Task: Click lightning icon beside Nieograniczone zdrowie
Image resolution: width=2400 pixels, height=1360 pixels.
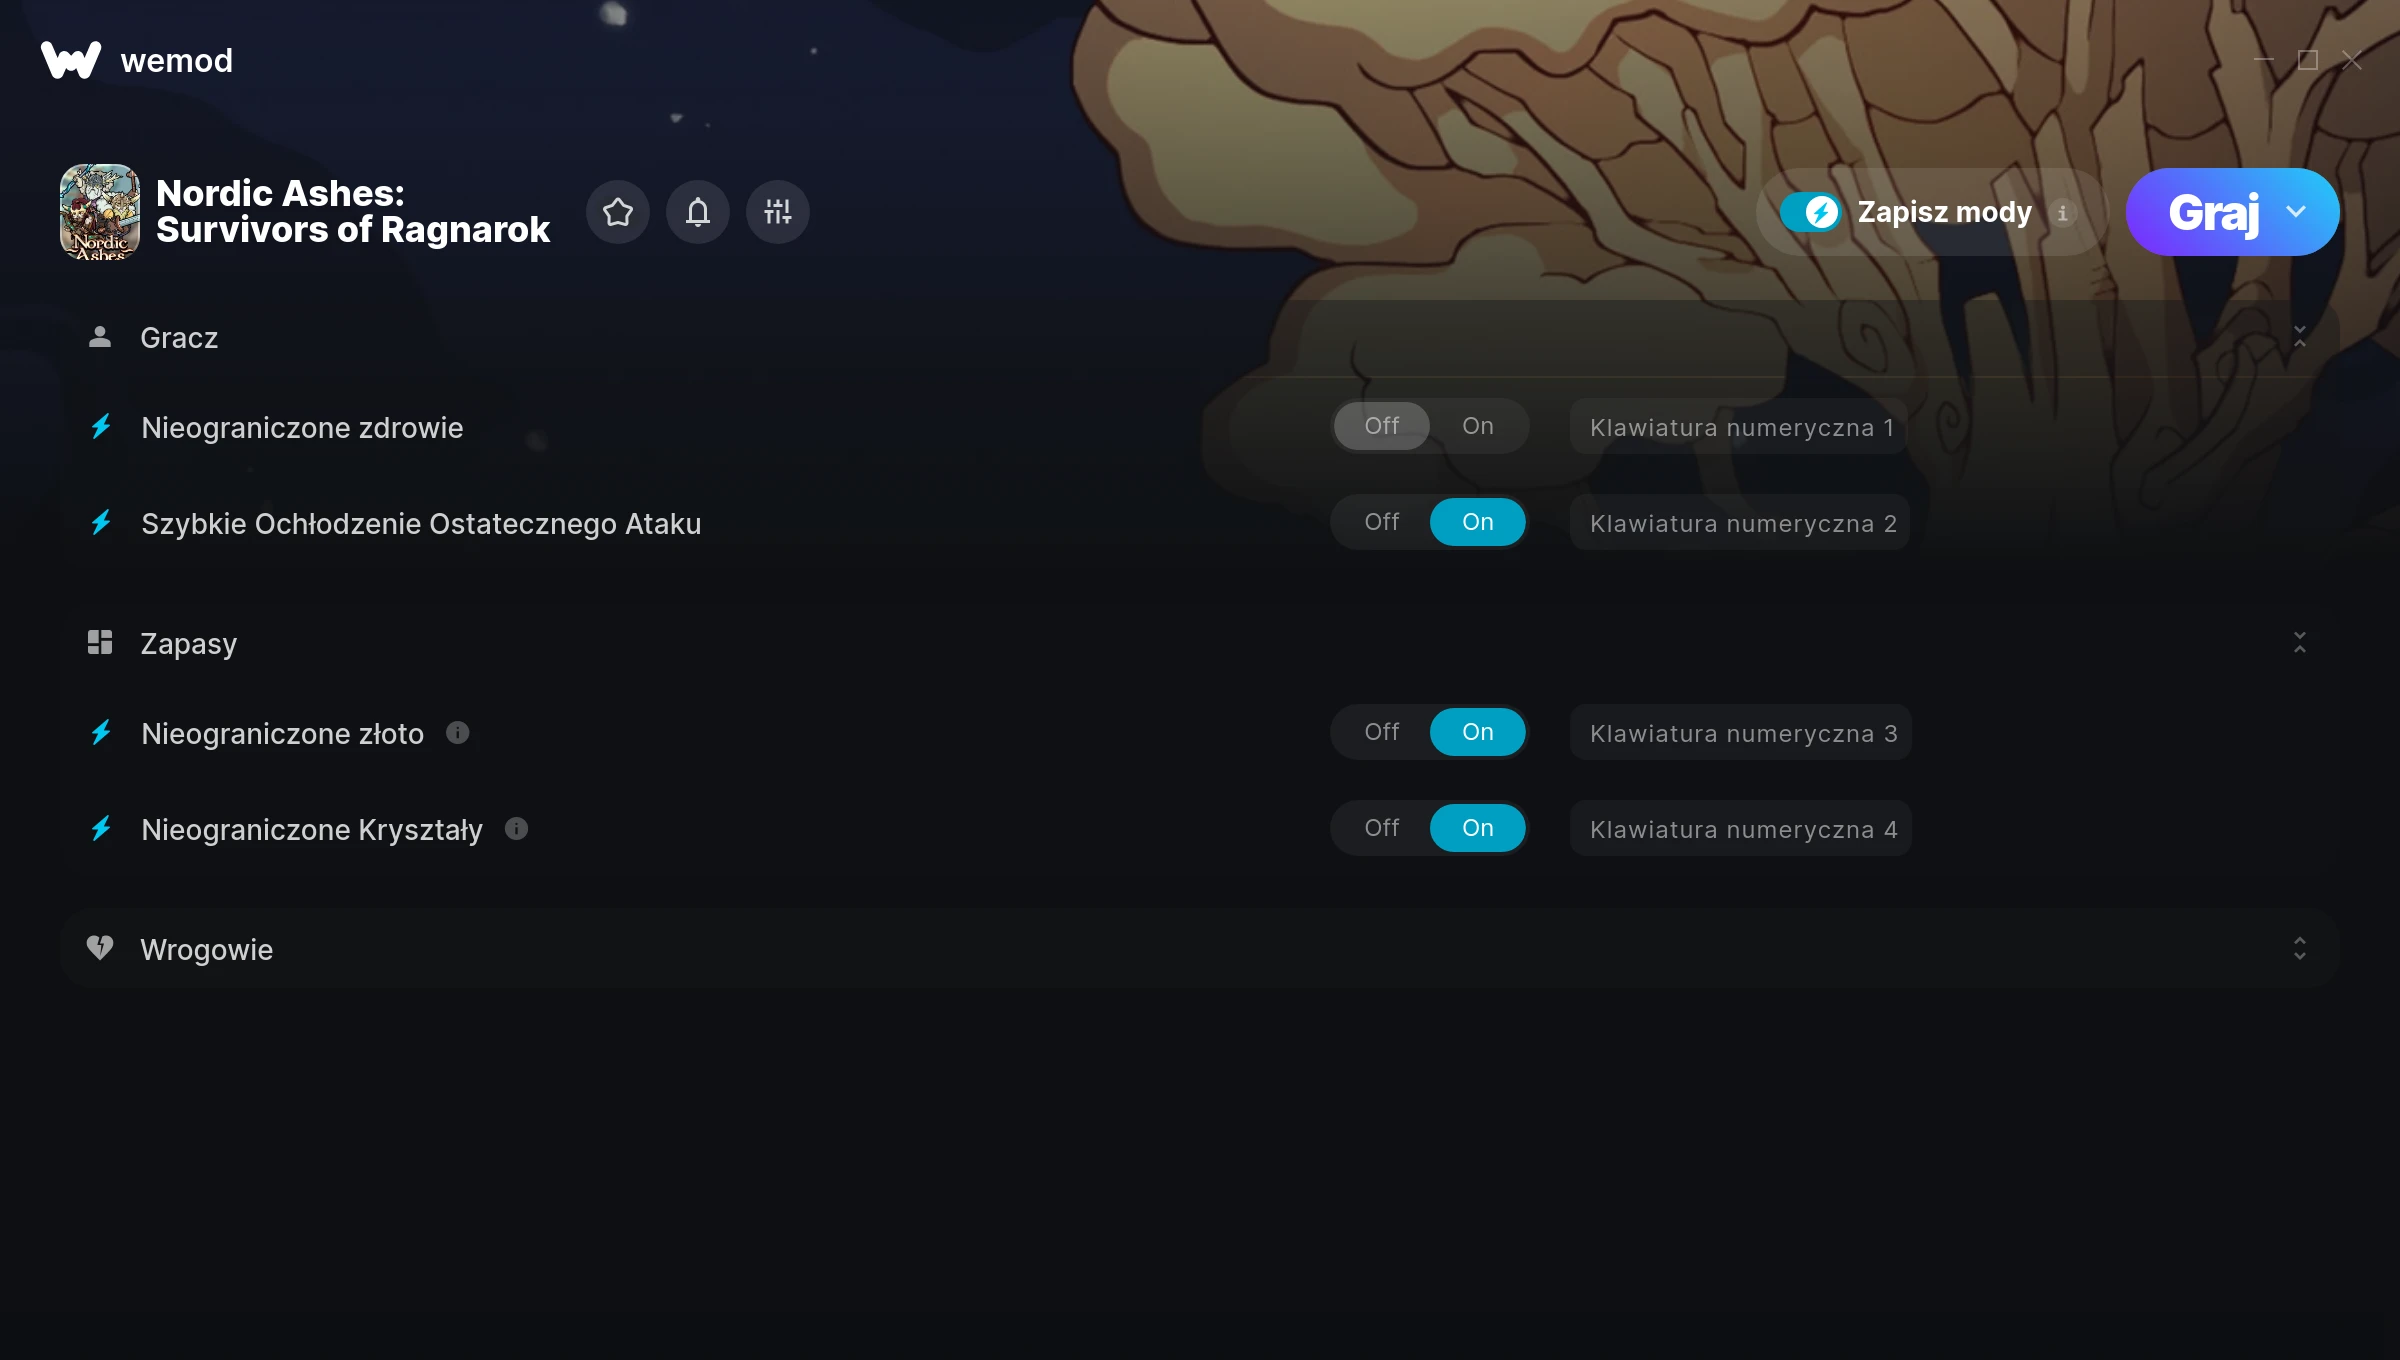Action: (x=101, y=427)
